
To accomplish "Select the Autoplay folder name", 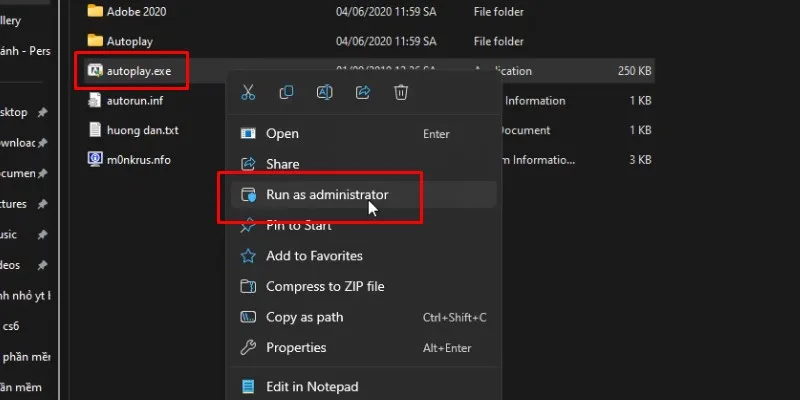I will coord(130,41).
